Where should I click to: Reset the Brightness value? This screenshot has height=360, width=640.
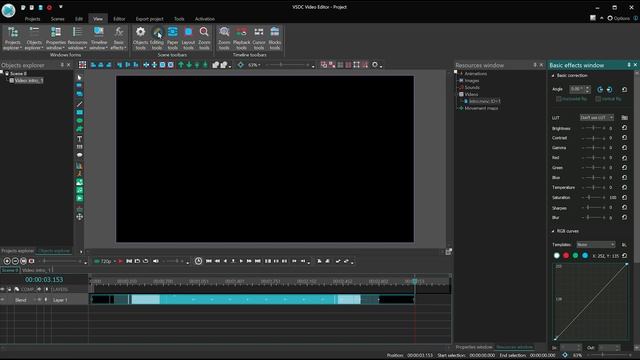[x=624, y=128]
